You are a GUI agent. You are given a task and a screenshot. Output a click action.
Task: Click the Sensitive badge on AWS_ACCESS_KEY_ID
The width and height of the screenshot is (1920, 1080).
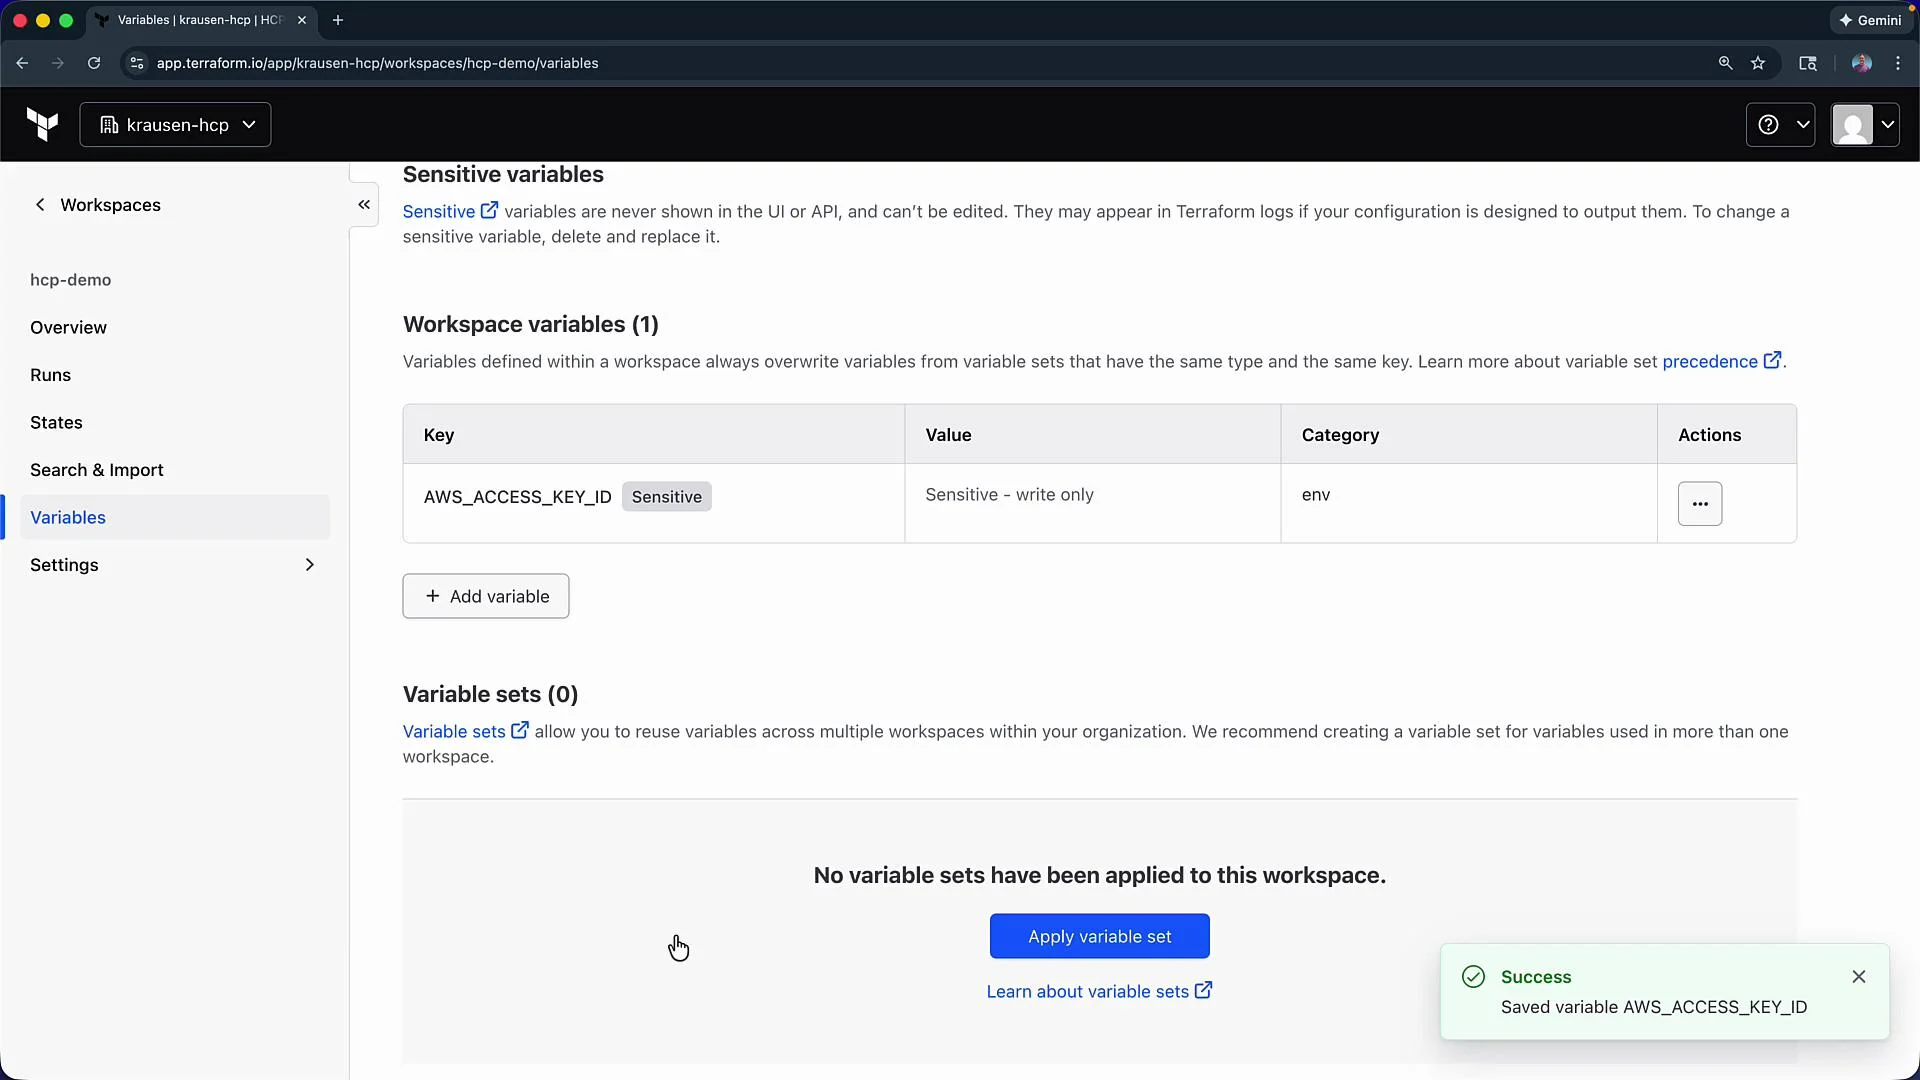click(x=666, y=497)
